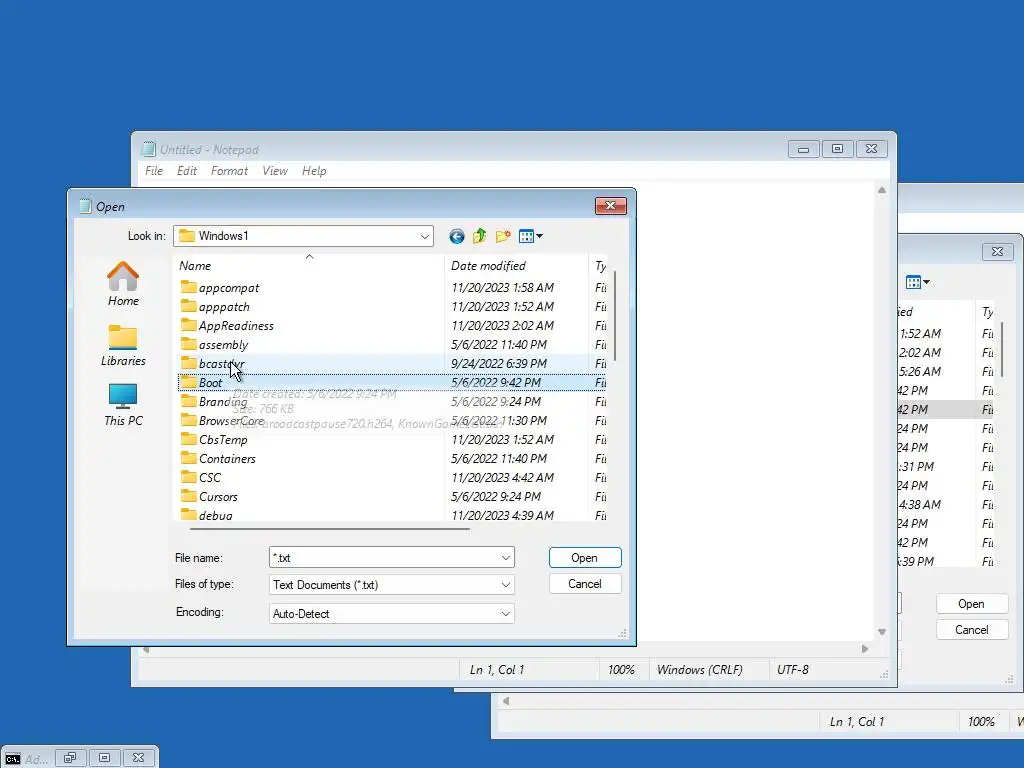Click the AppReadiness folder icon

point(189,325)
